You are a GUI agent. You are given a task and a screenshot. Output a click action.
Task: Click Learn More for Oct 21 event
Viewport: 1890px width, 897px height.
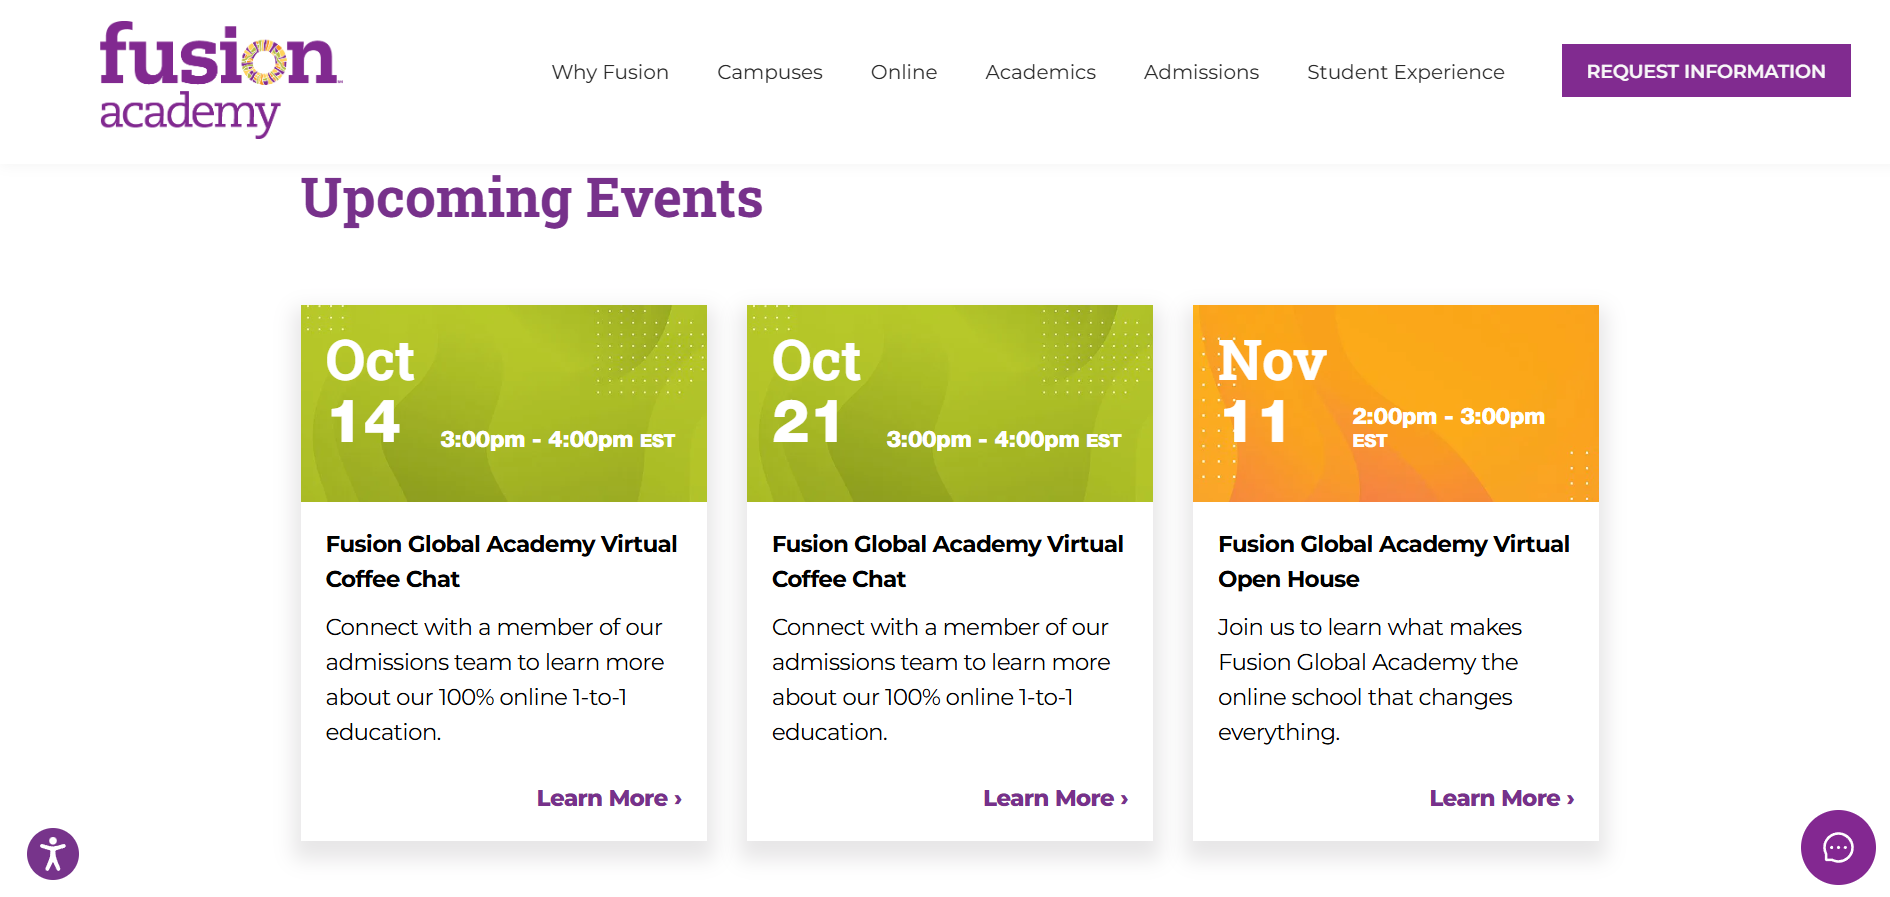1055,798
